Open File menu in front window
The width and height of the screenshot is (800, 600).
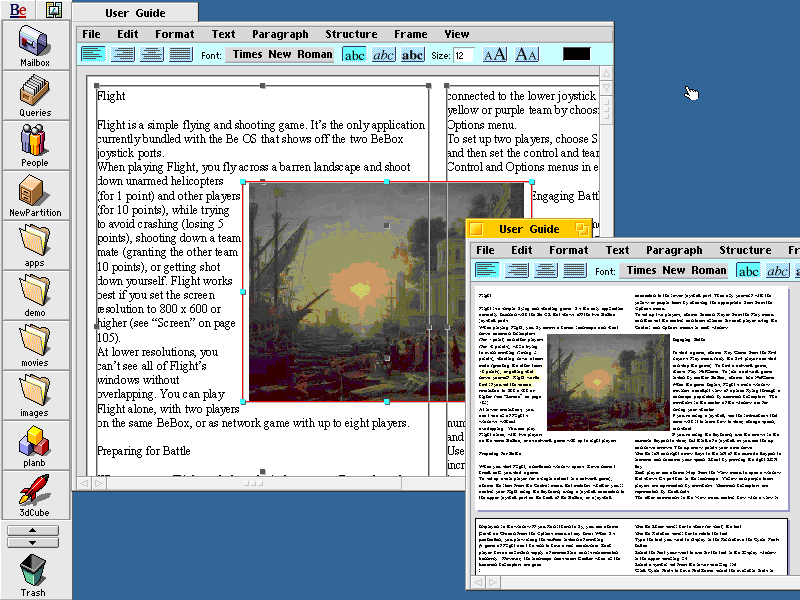click(x=485, y=250)
